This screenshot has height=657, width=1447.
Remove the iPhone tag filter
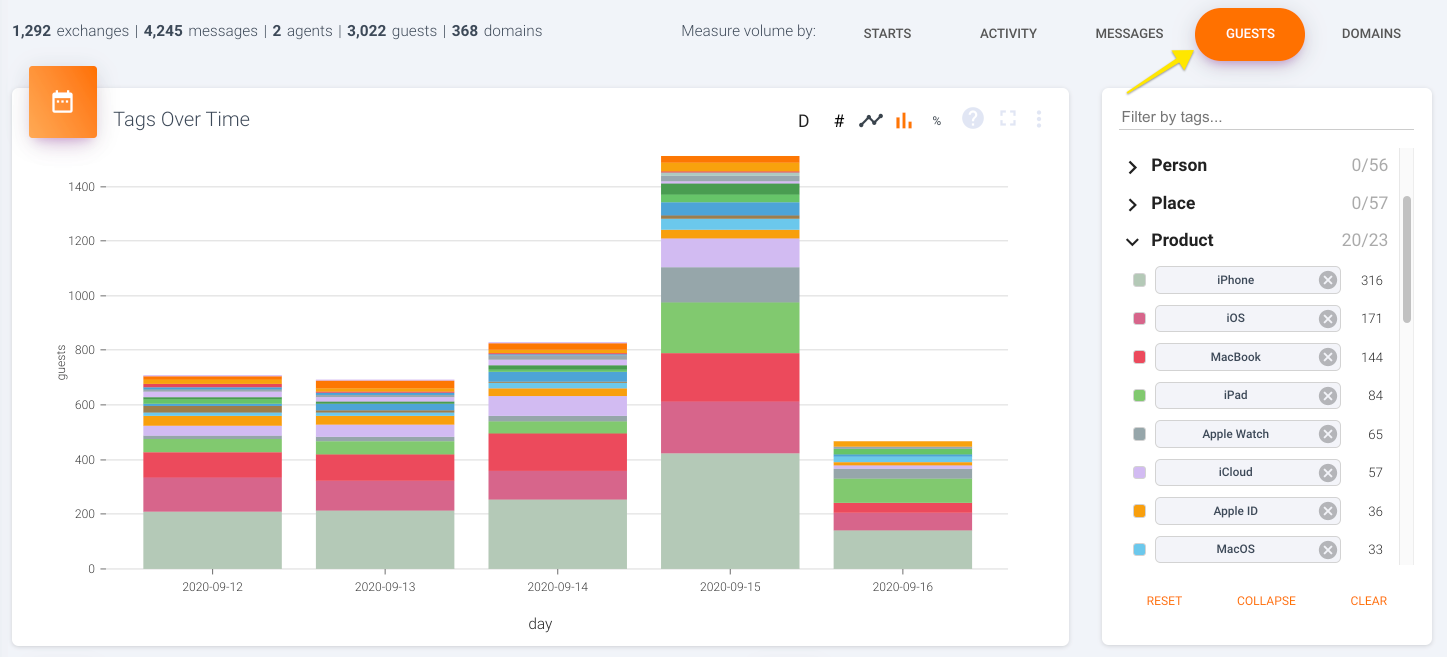[x=1327, y=280]
